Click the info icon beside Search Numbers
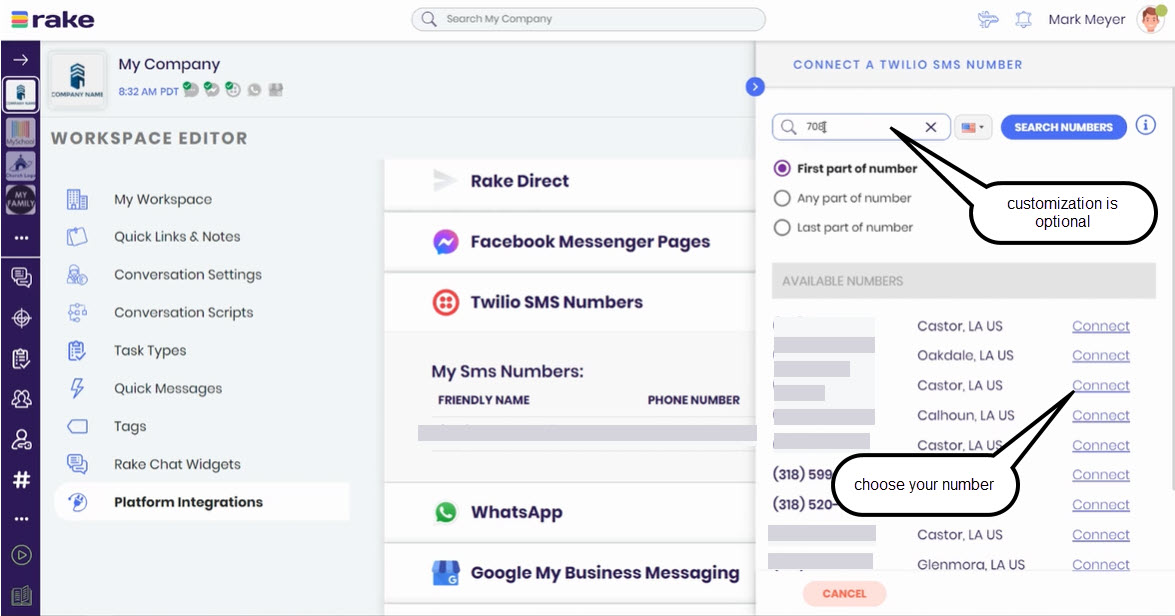 [x=1145, y=125]
